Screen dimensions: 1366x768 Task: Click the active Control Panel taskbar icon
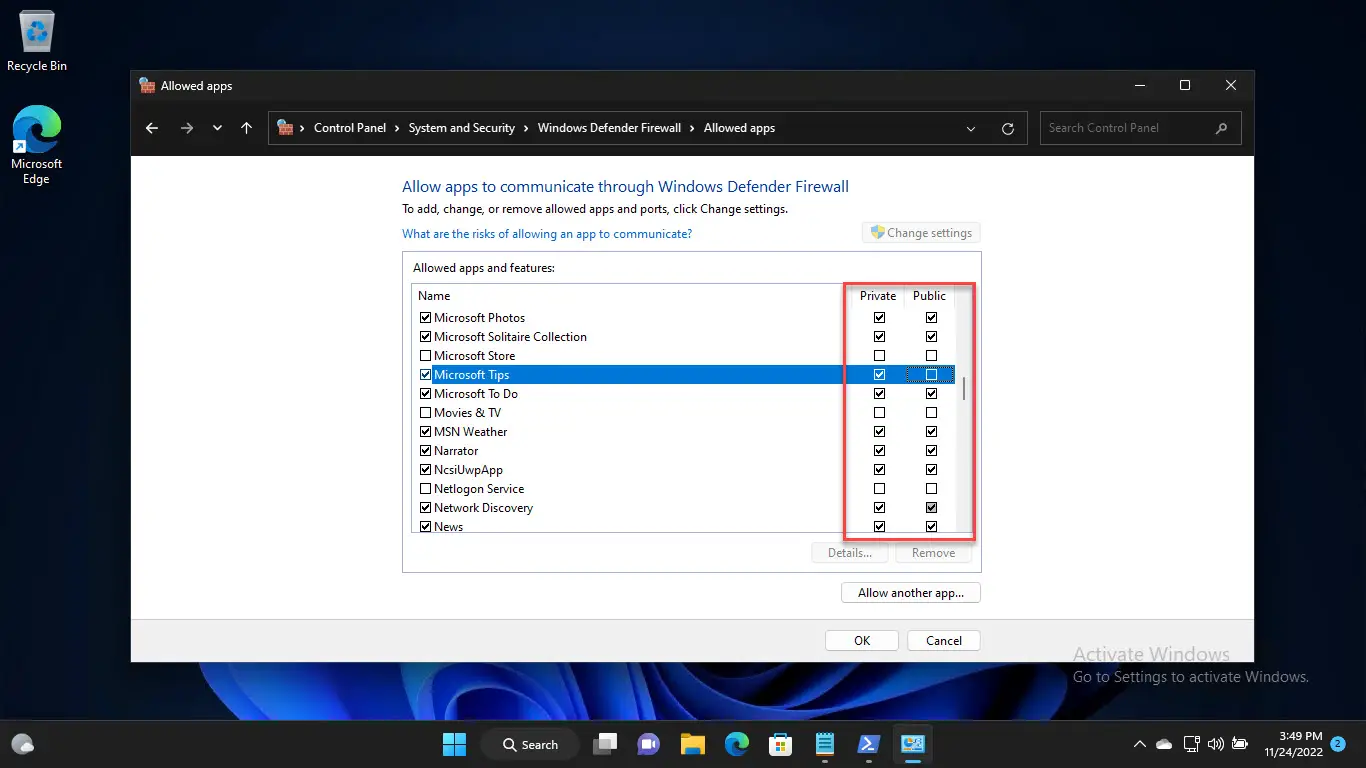[x=912, y=744]
